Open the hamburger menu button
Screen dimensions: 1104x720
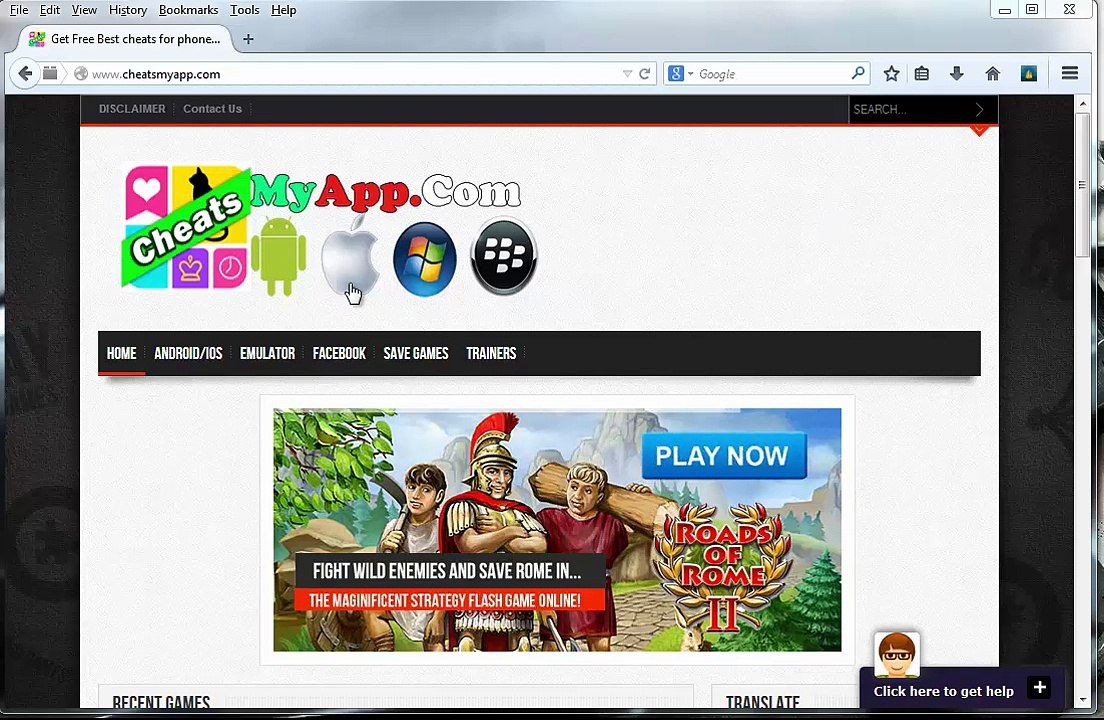(x=1070, y=73)
